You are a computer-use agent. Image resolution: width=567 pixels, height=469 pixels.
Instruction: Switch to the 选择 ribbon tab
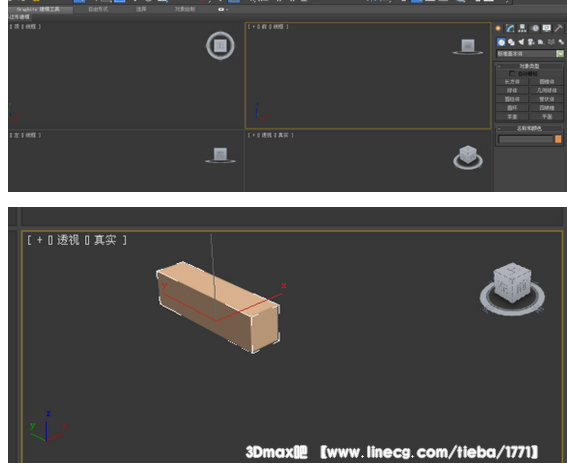coord(141,9)
